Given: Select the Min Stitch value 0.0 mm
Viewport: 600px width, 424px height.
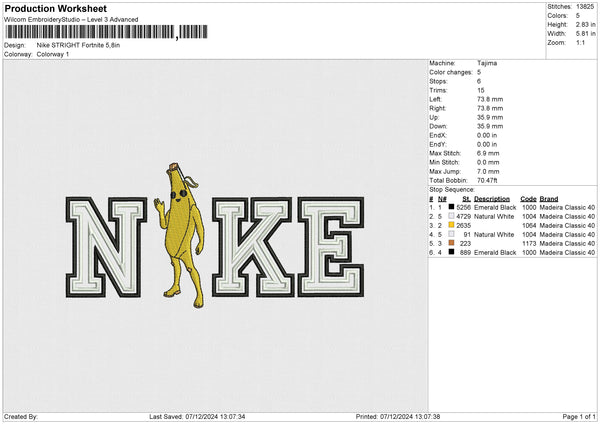Looking at the screenshot, I should [x=488, y=162].
